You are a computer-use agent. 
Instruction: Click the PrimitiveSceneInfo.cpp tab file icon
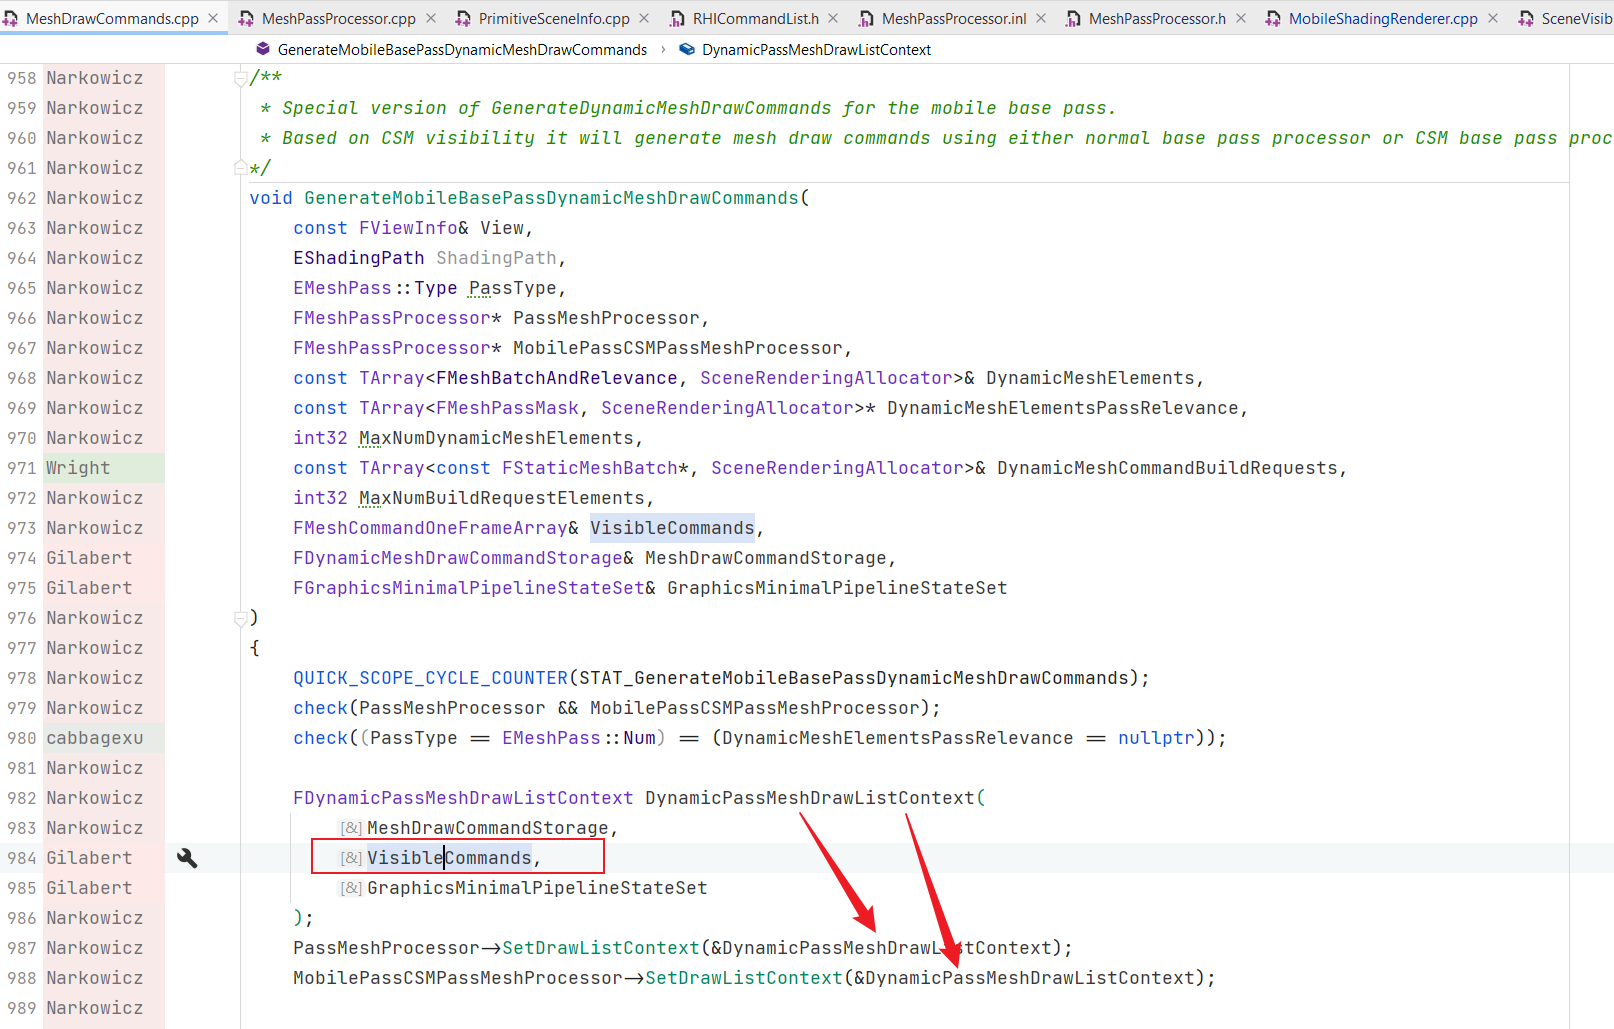pyautogui.click(x=463, y=19)
